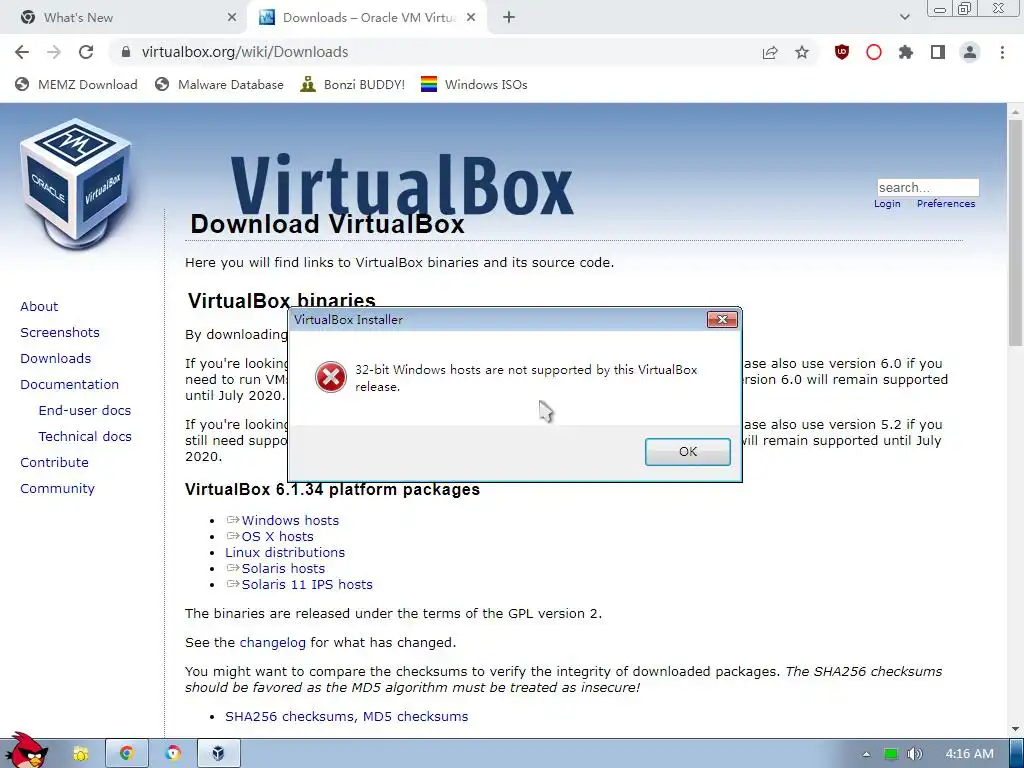Open the Malware Database bookmark
1024x768 pixels.
219,84
